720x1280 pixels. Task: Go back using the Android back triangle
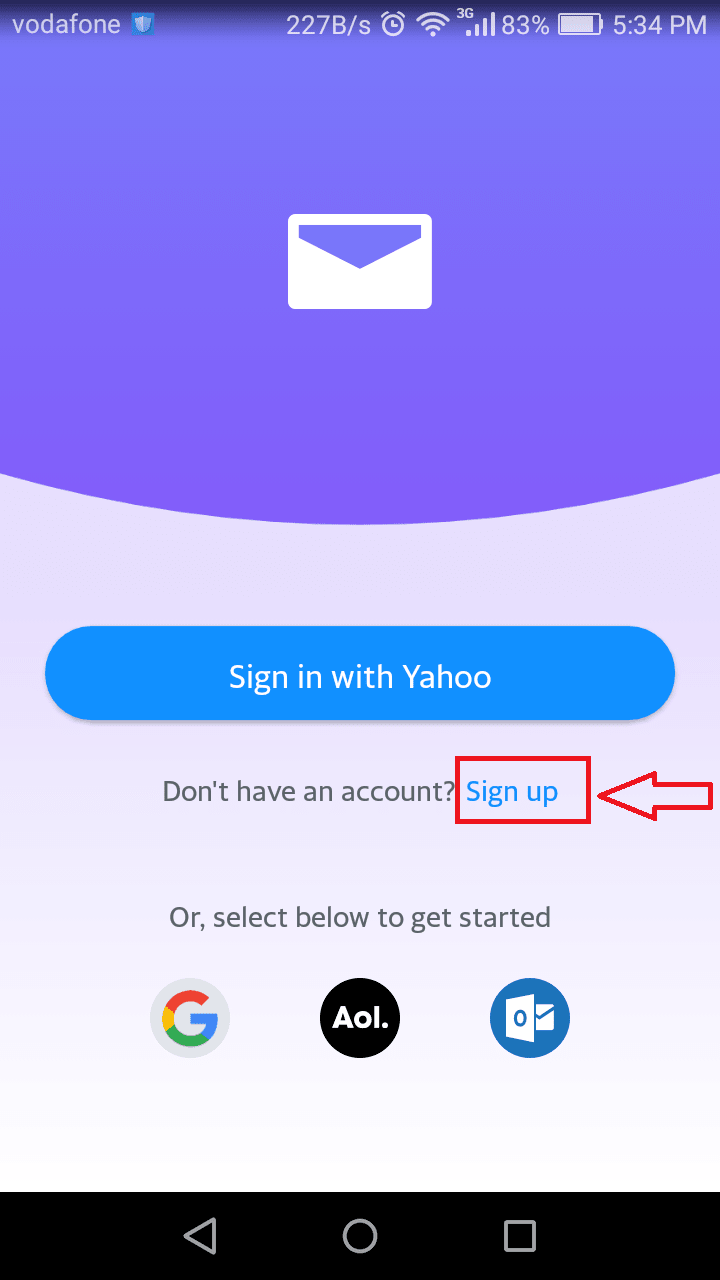200,1236
